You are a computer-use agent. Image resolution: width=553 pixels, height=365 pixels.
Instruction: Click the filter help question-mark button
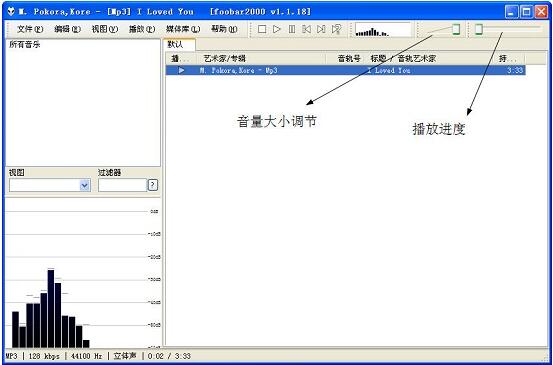click(x=153, y=185)
